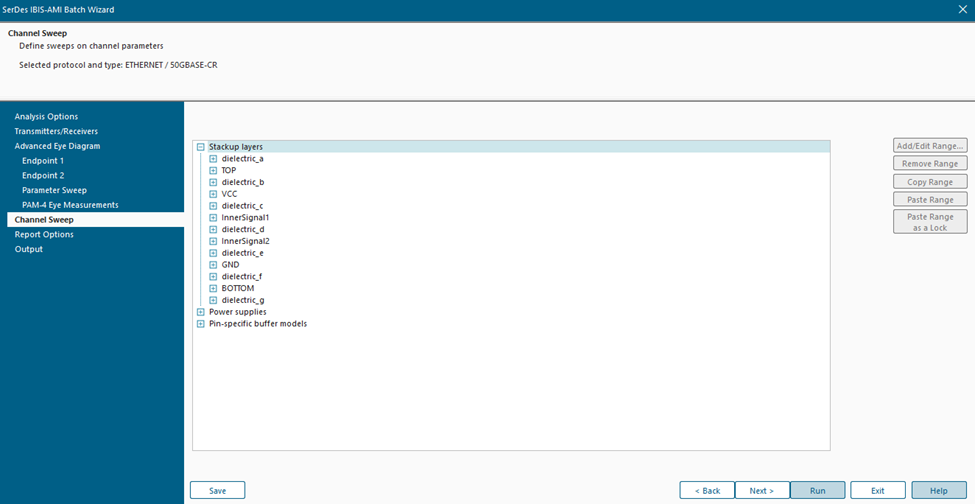This screenshot has width=975, height=504.
Task: Select the dielectric_c tree item
Action: click(243, 206)
